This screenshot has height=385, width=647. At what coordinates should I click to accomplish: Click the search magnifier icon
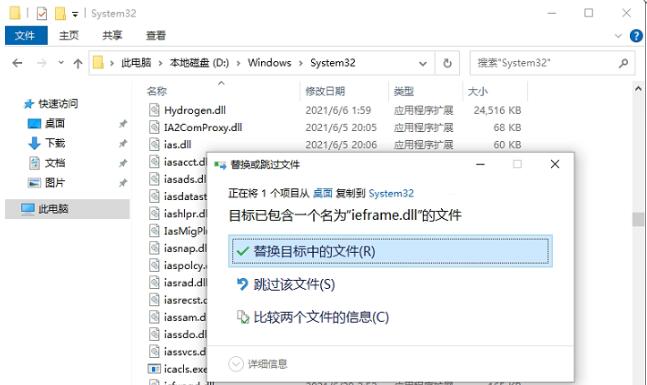coord(623,63)
